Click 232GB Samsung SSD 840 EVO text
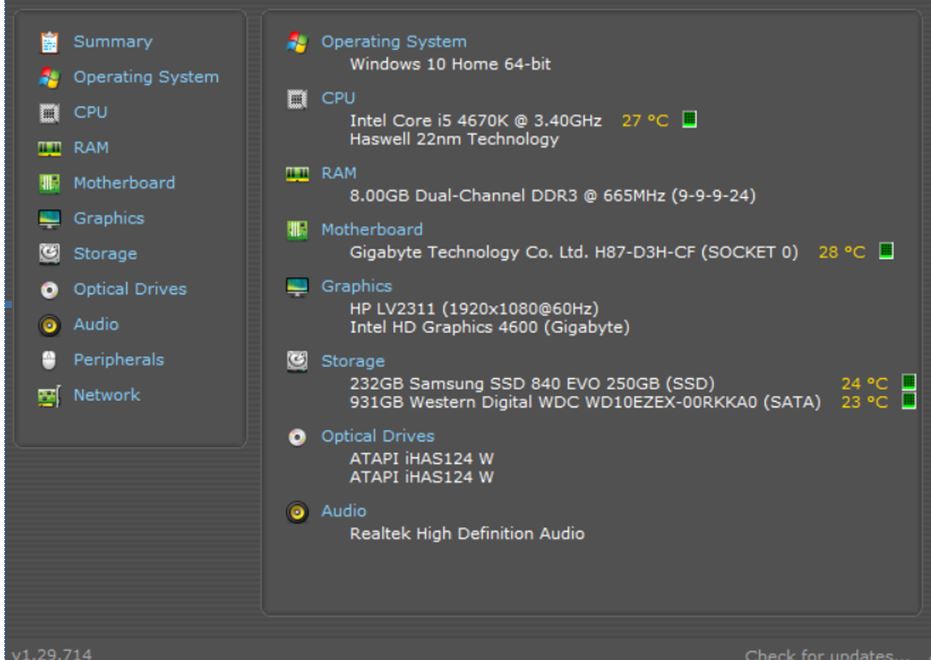Screen dimensions: 931x660 (x=532, y=384)
